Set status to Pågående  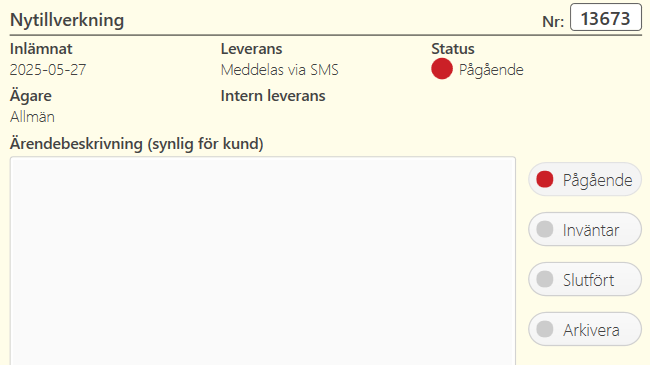click(x=585, y=179)
